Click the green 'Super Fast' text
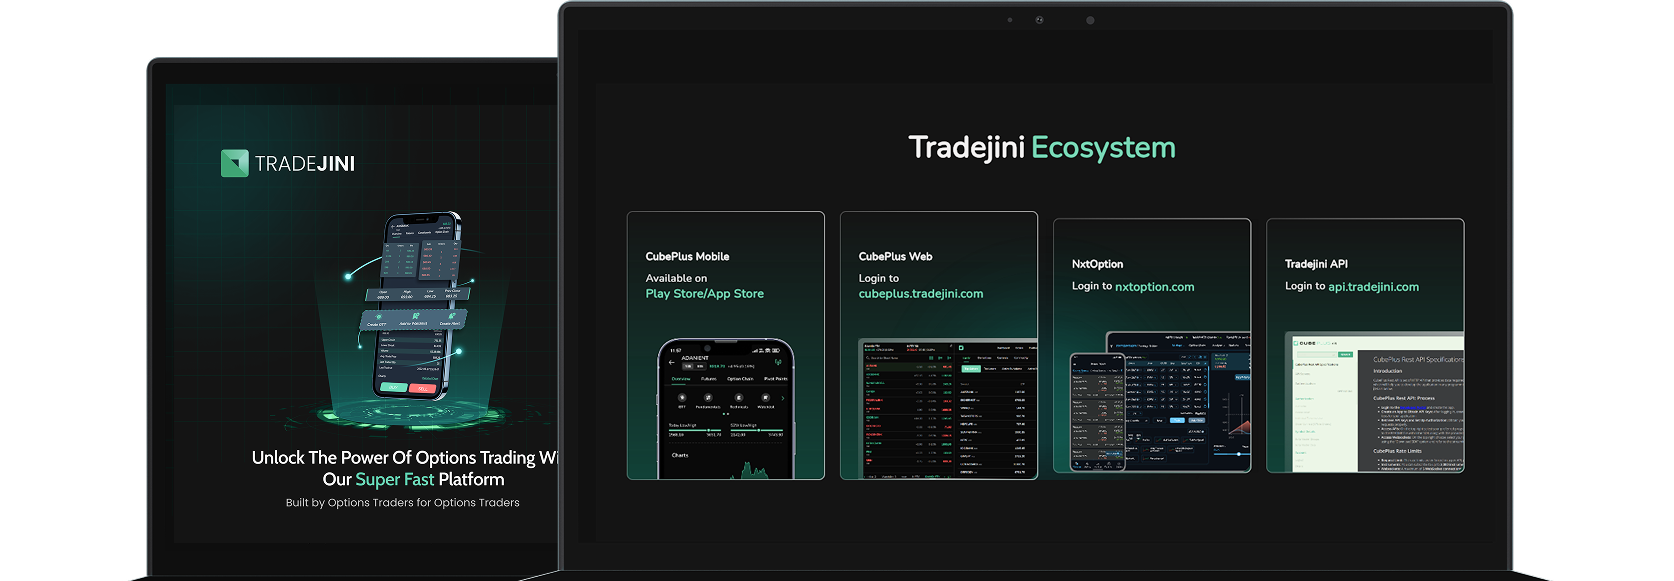 pos(394,480)
